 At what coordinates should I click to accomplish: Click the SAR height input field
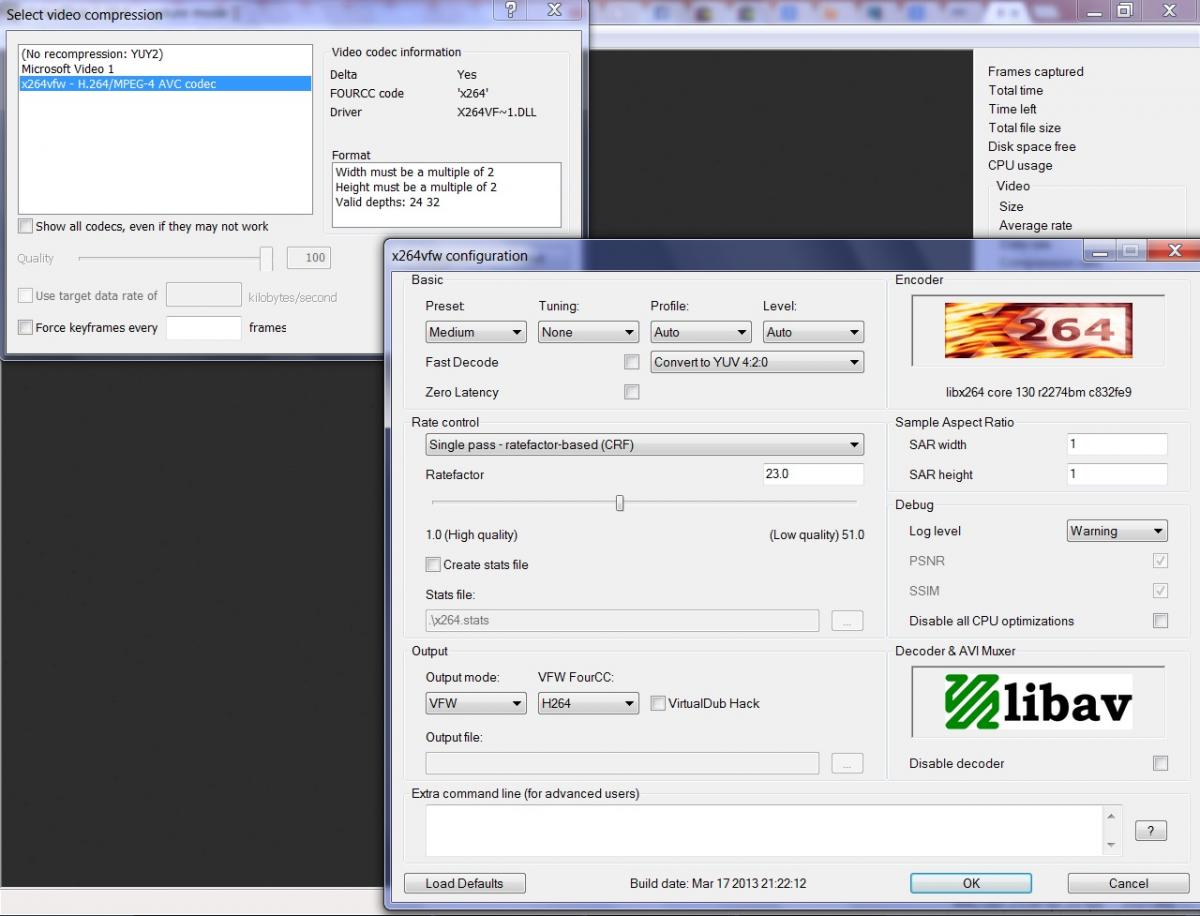click(1117, 474)
